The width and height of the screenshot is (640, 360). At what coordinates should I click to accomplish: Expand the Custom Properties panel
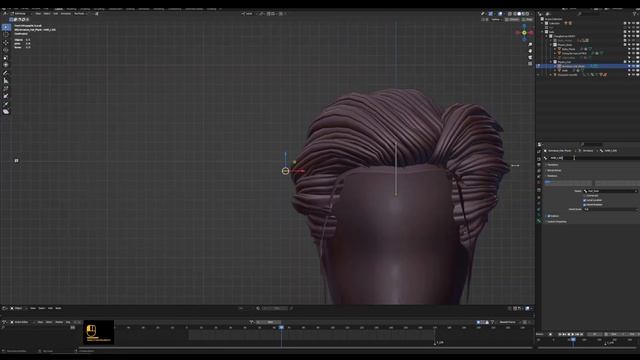557,222
